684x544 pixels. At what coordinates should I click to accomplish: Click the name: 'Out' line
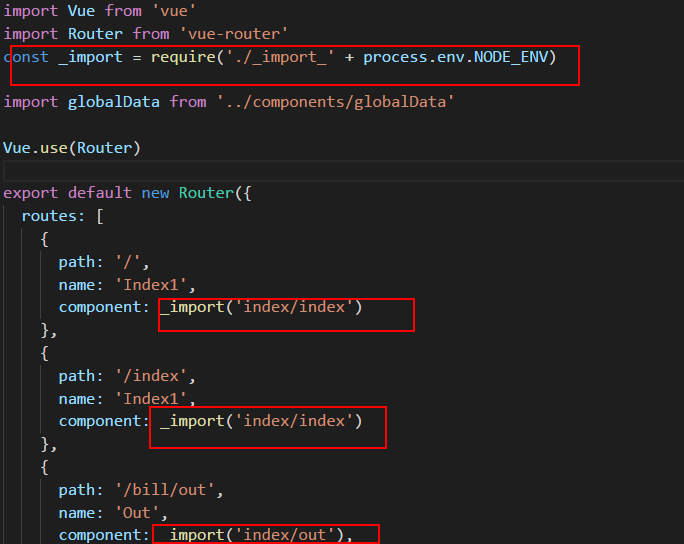pos(113,513)
